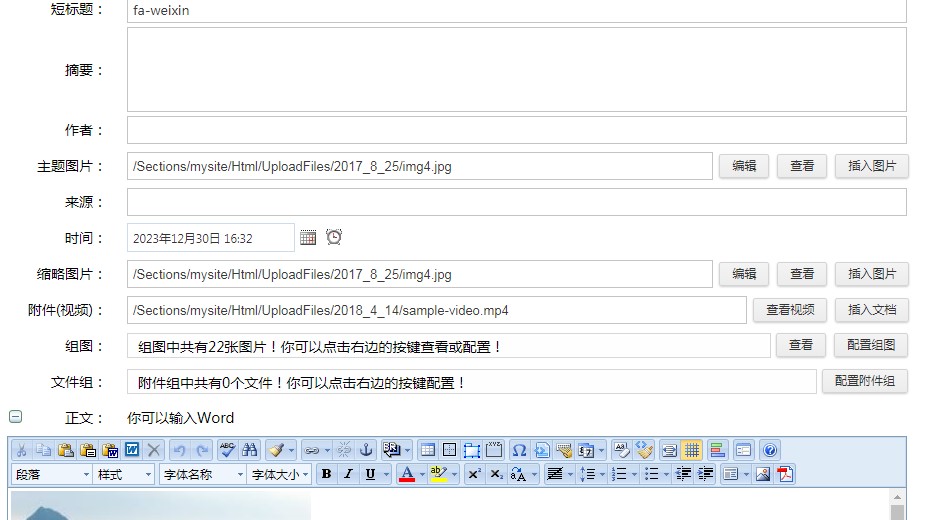Viewport: 934px width, 520px height.
Task: Insert special character with Omega icon
Action: 519,450
